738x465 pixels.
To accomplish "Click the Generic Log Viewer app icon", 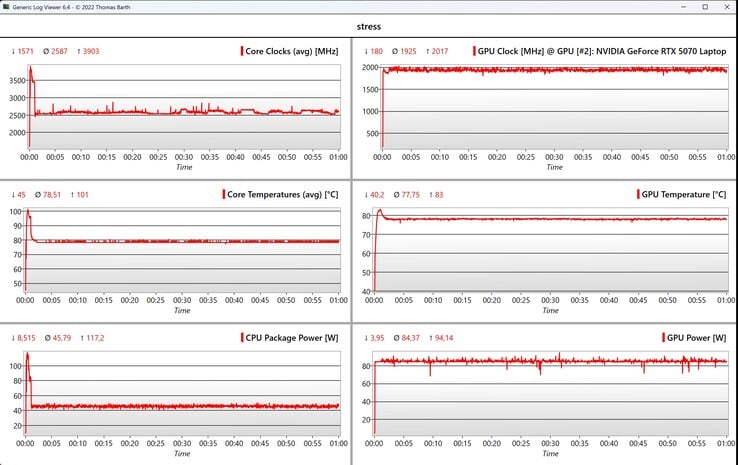I will tap(8, 7).
